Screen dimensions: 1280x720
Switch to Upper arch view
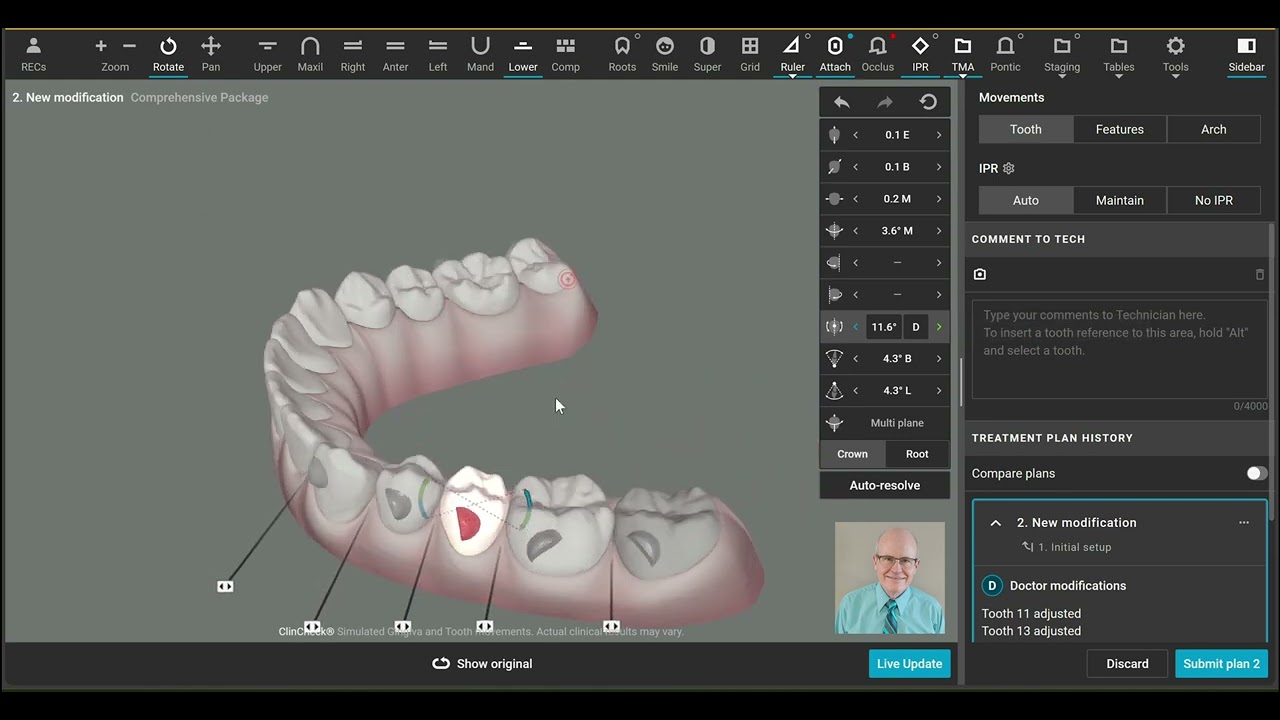[x=267, y=54]
